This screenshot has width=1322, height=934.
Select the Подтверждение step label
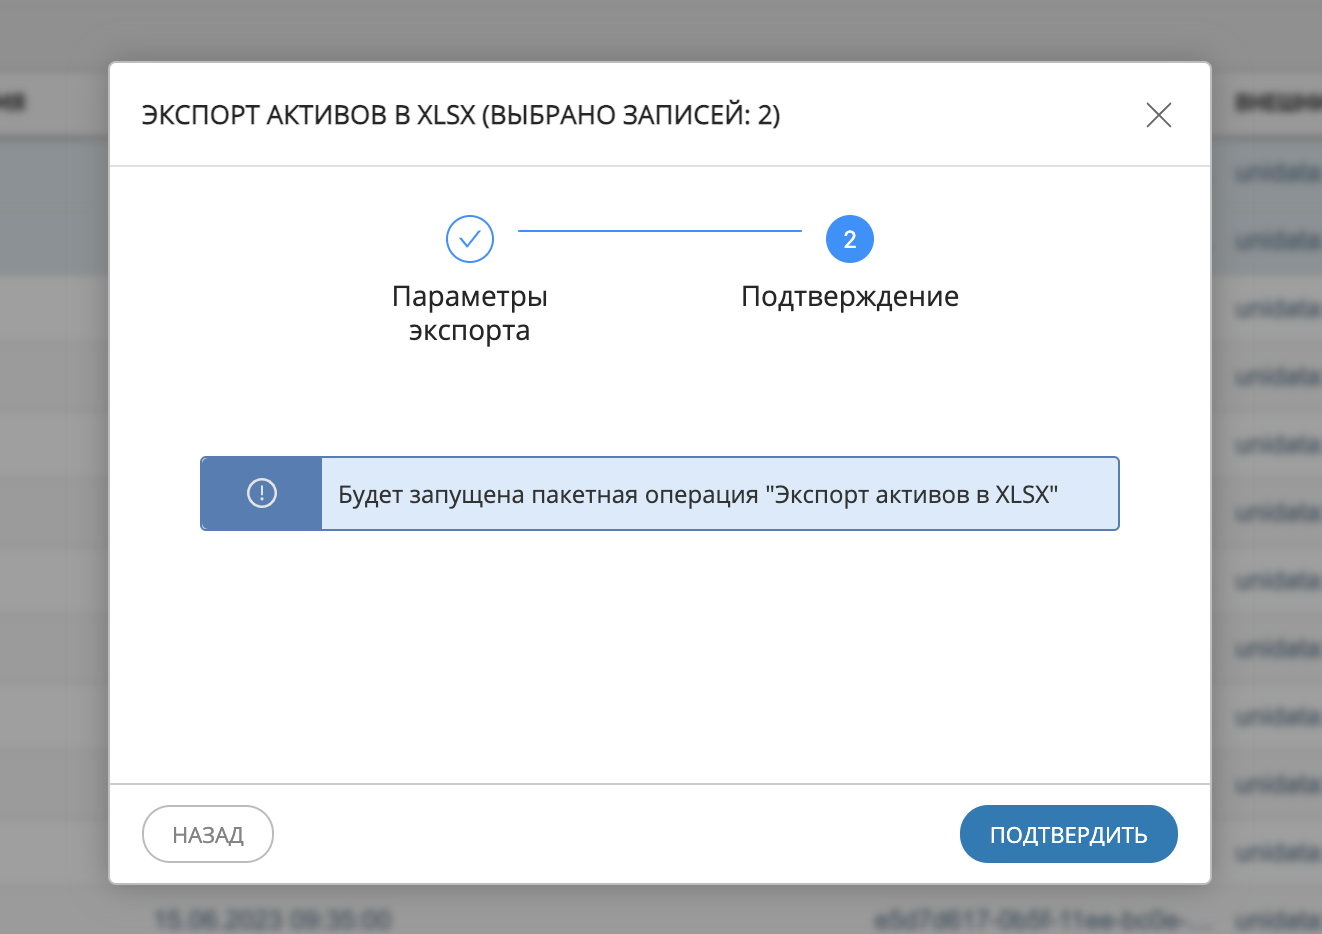(849, 296)
